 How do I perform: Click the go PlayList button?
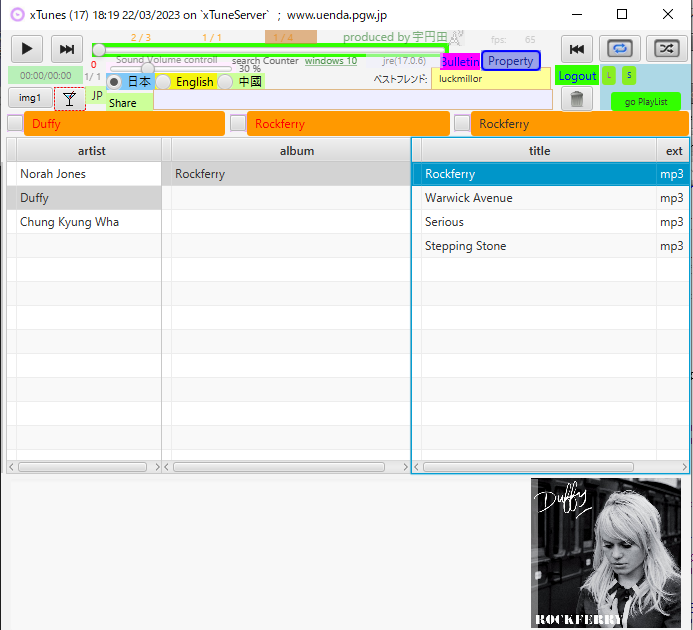click(x=645, y=102)
